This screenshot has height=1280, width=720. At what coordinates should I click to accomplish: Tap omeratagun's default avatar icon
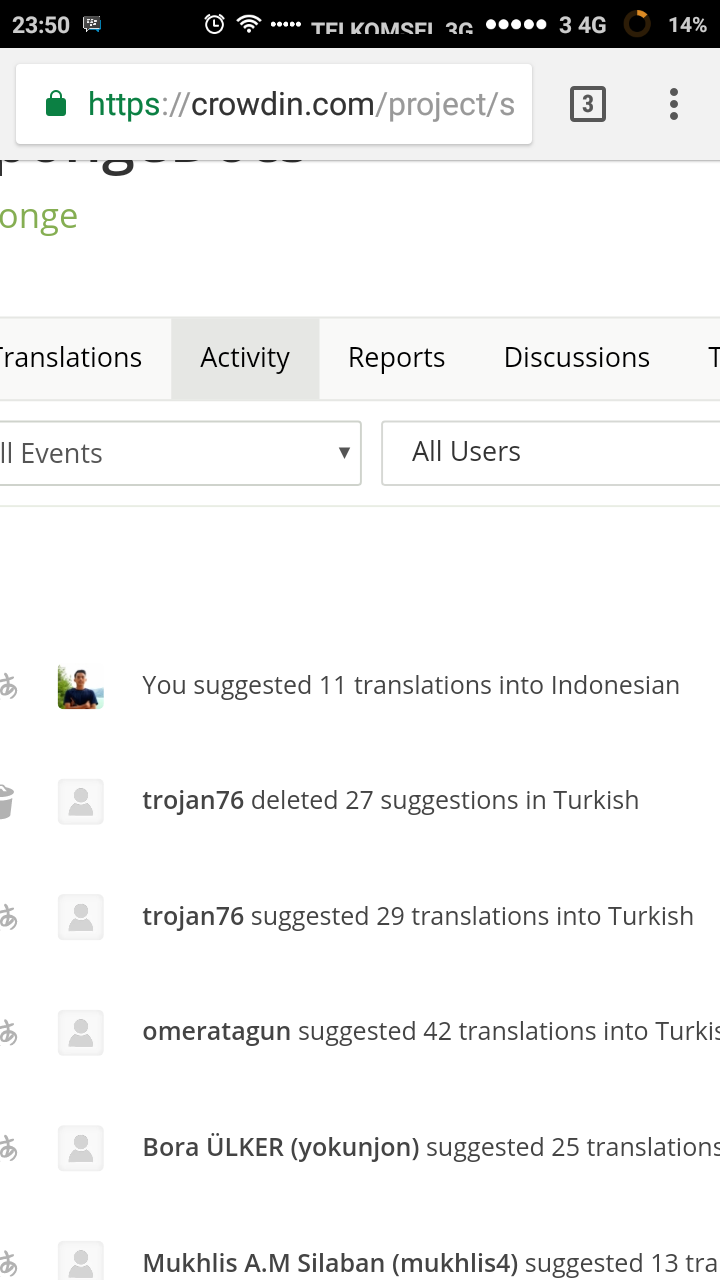click(x=81, y=1032)
